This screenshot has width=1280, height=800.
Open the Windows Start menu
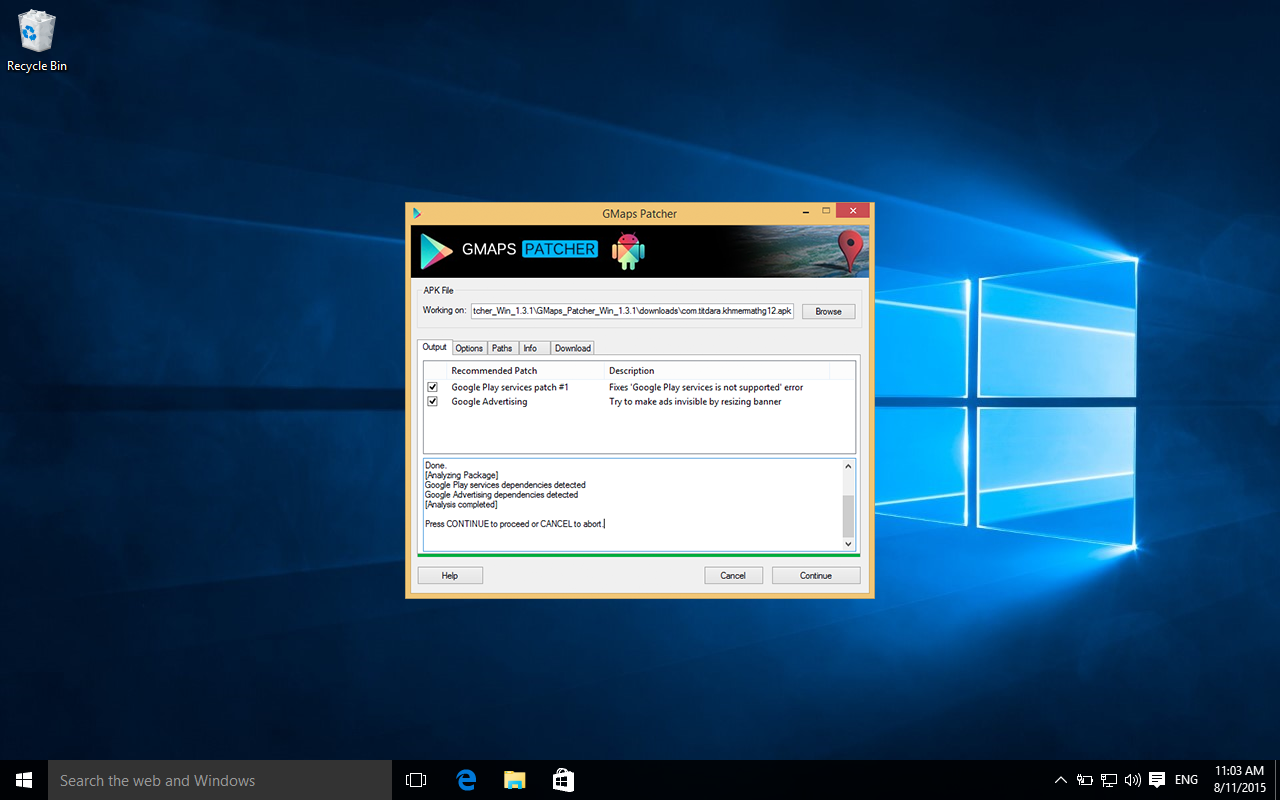[24, 780]
